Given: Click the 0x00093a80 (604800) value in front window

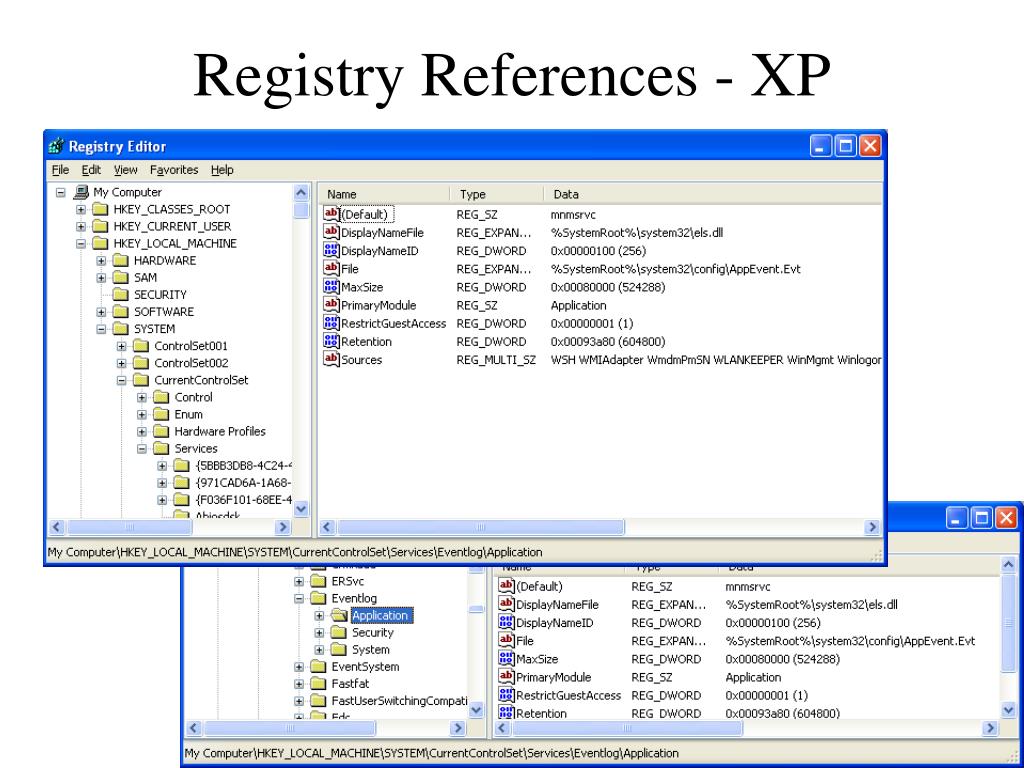Looking at the screenshot, I should [x=608, y=341].
